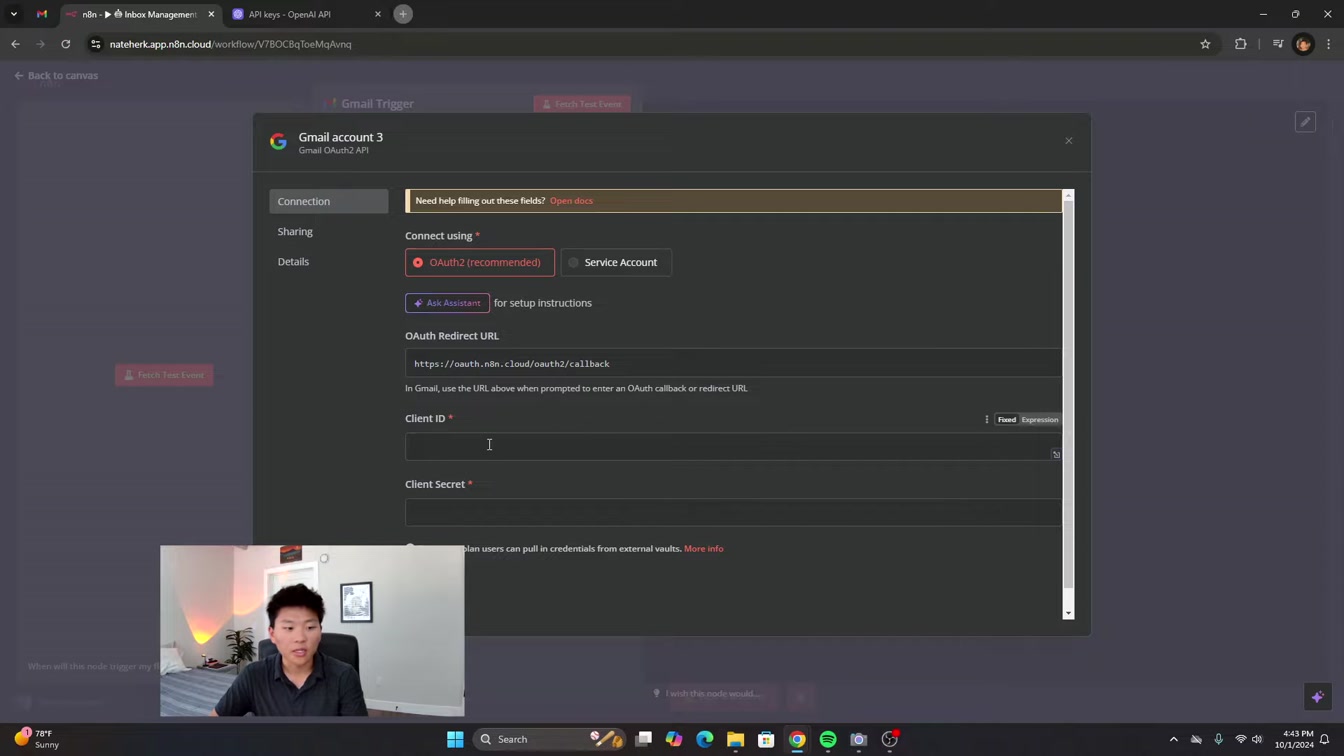Open the AI assistant sparkle button

[1317, 697]
